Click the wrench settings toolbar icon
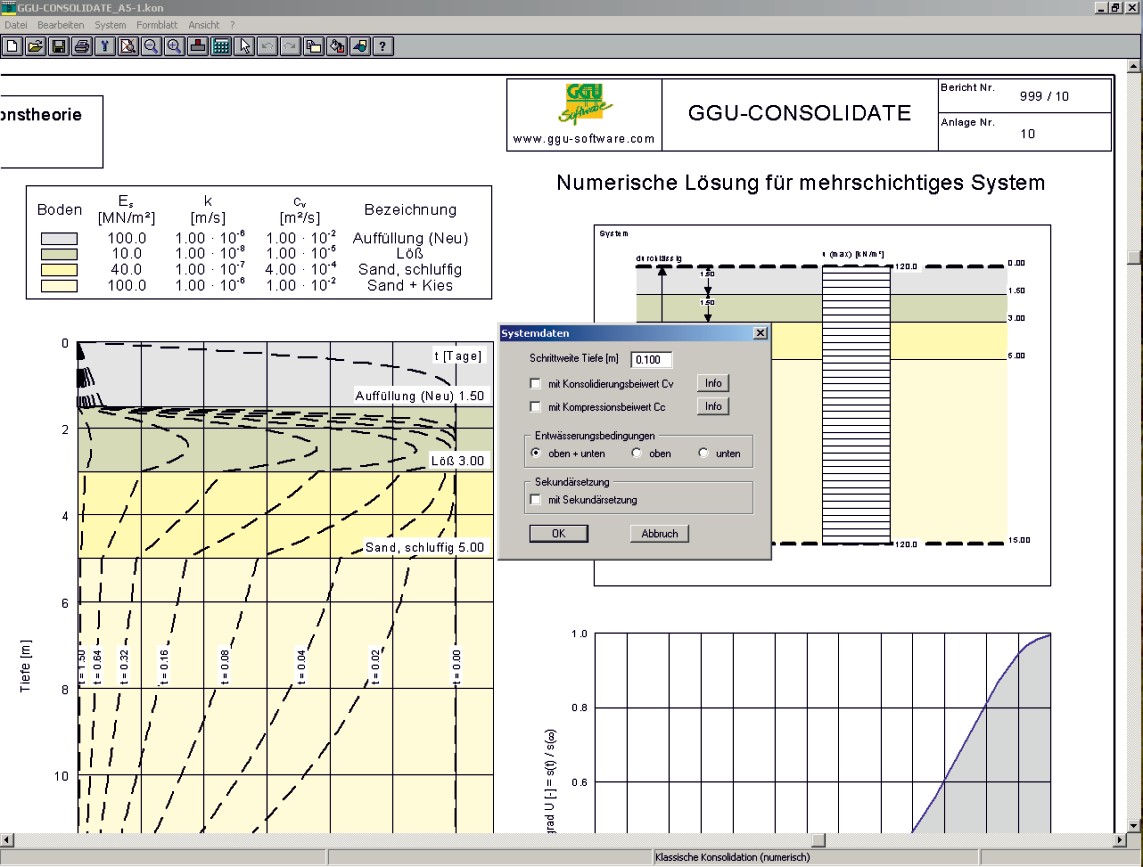Image resolution: width=1143 pixels, height=867 pixels. pos(105,47)
